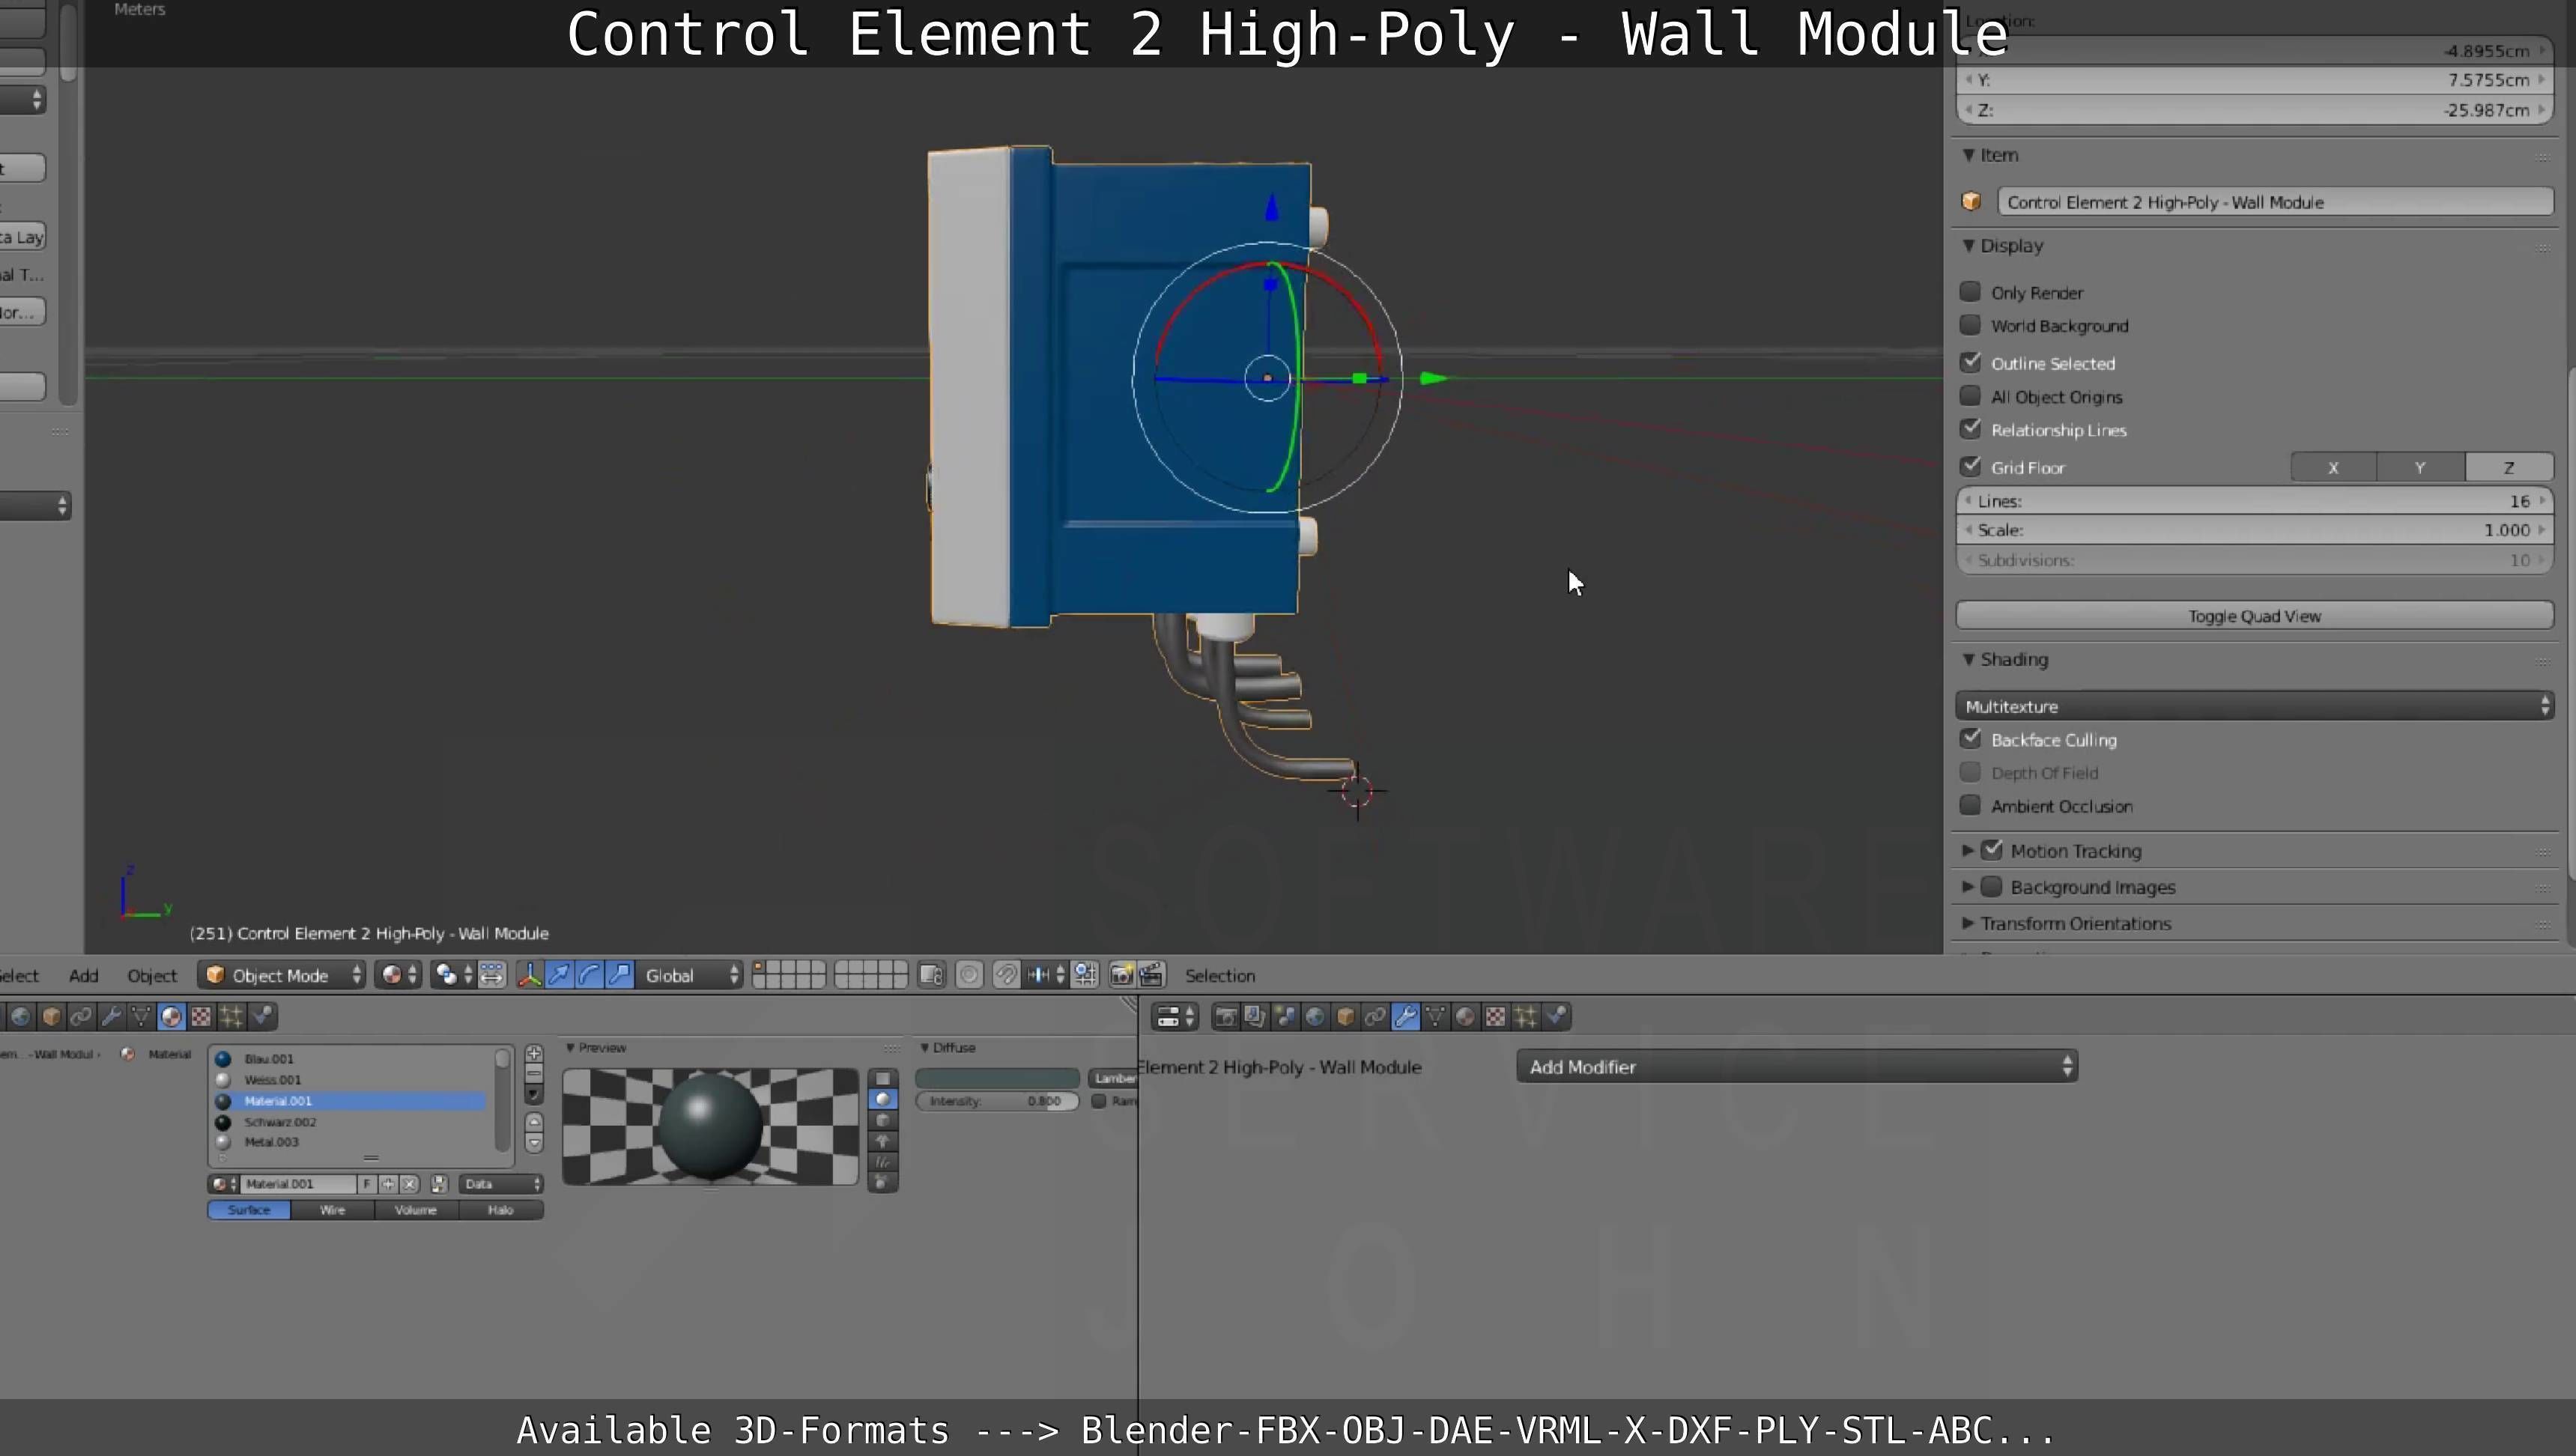Viewport: 2576px width, 1456px height.
Task: Select Halo material type tab
Action: pos(501,1210)
